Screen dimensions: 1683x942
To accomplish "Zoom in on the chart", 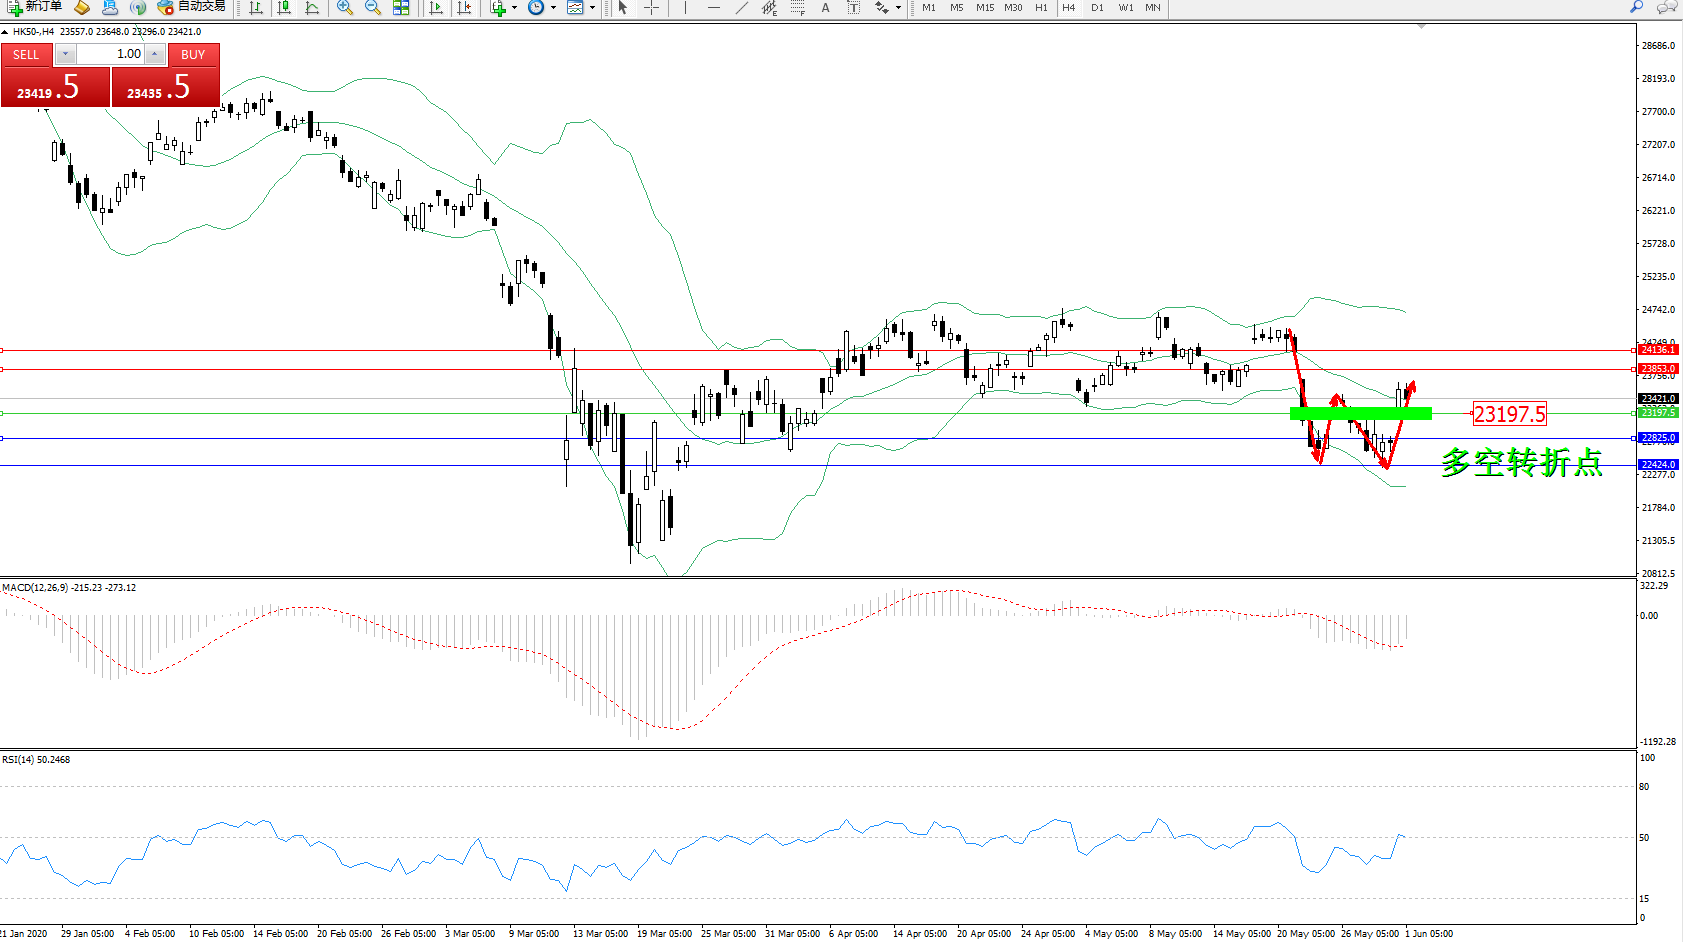I will click(345, 8).
